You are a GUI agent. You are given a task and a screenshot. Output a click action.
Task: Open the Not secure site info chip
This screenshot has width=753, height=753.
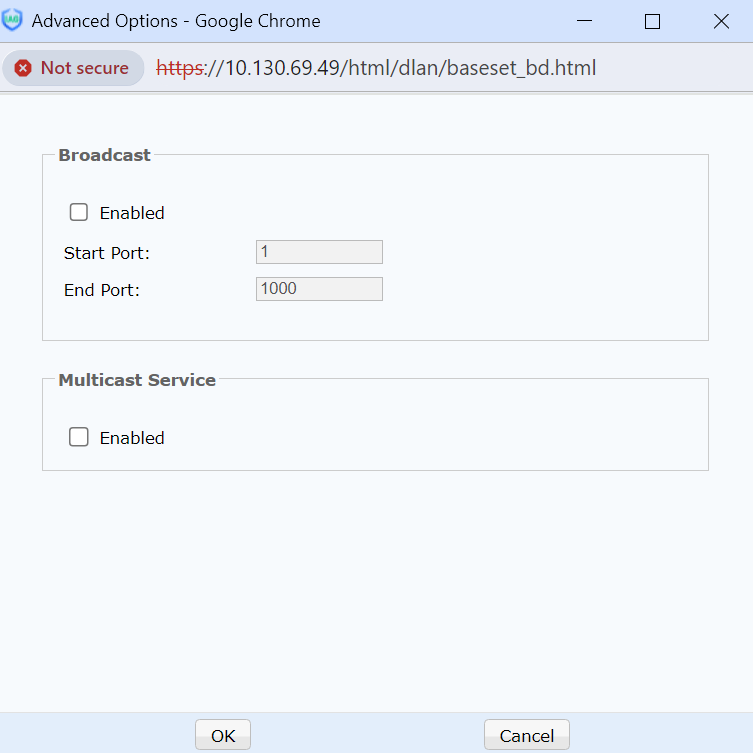(x=74, y=68)
